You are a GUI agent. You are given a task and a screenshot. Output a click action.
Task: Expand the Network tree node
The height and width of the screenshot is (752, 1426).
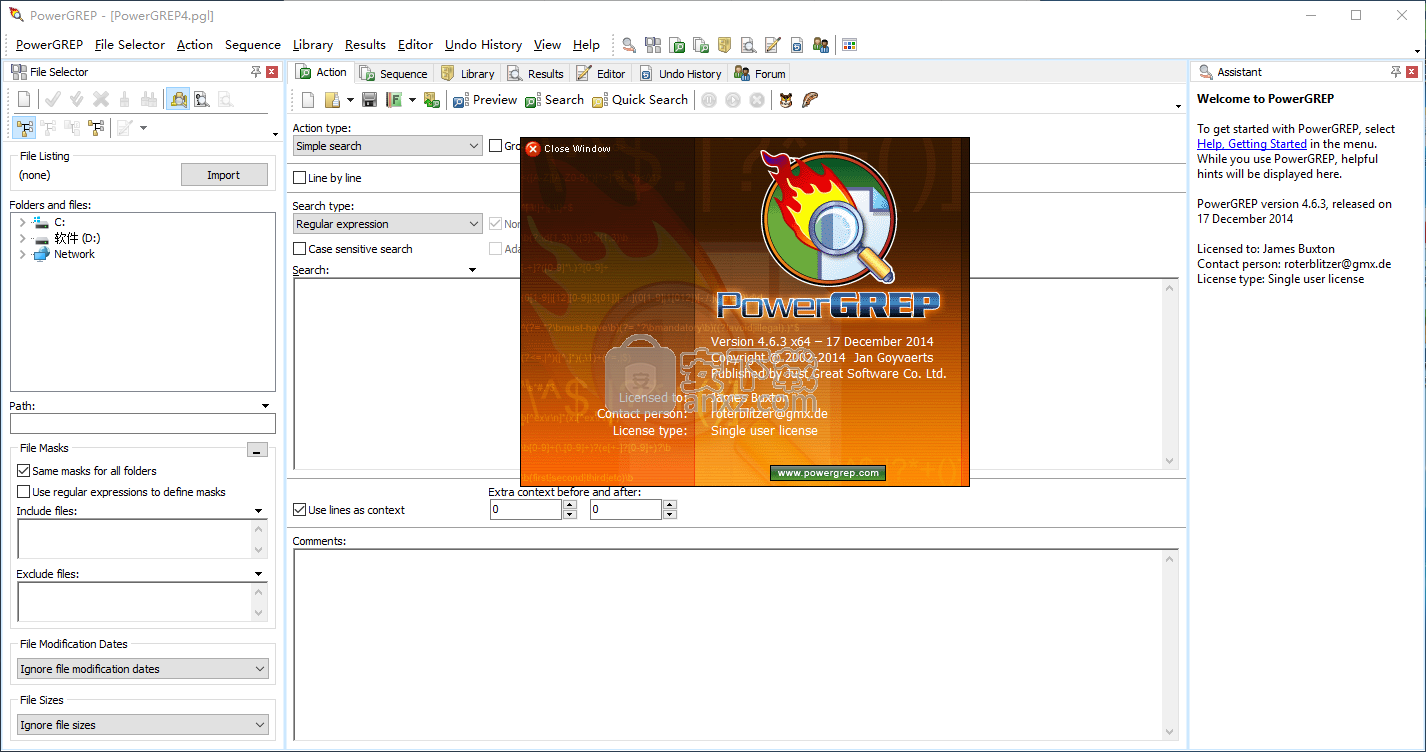22,254
